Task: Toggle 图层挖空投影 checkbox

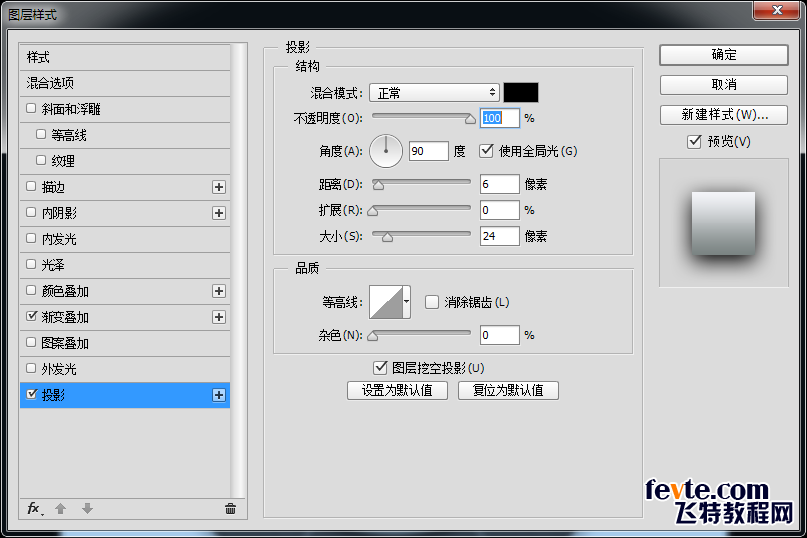Action: point(380,368)
